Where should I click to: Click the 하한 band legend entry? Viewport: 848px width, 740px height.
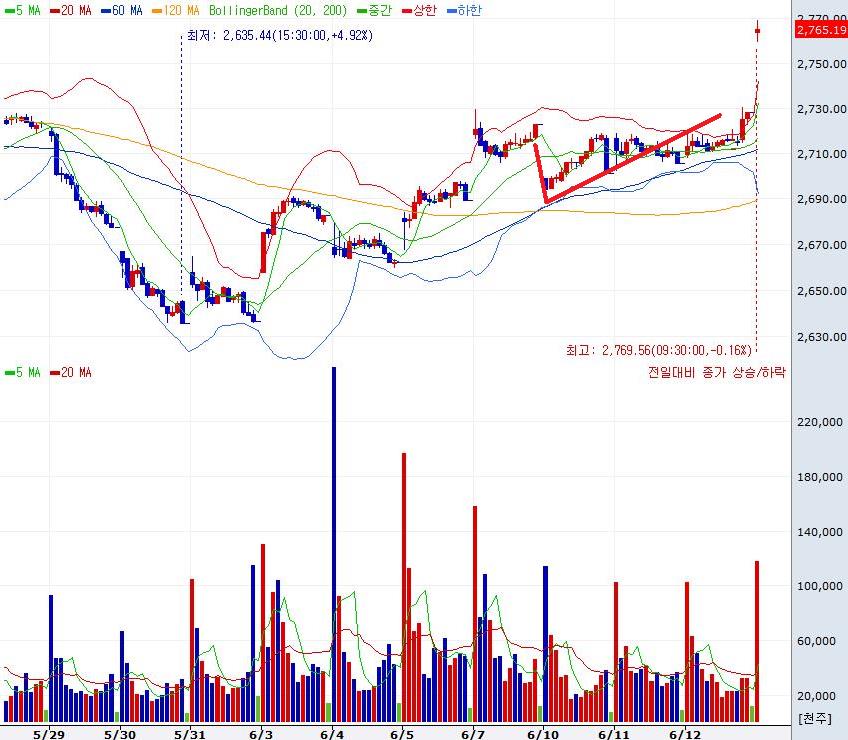464,10
